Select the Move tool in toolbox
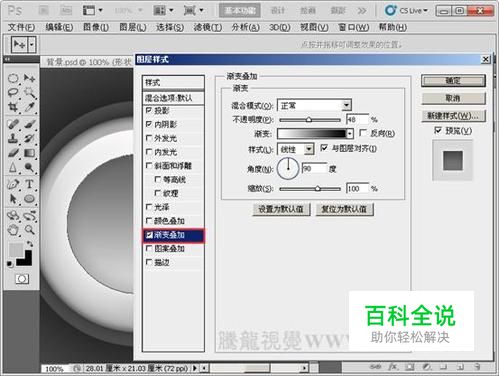 tap(29, 78)
